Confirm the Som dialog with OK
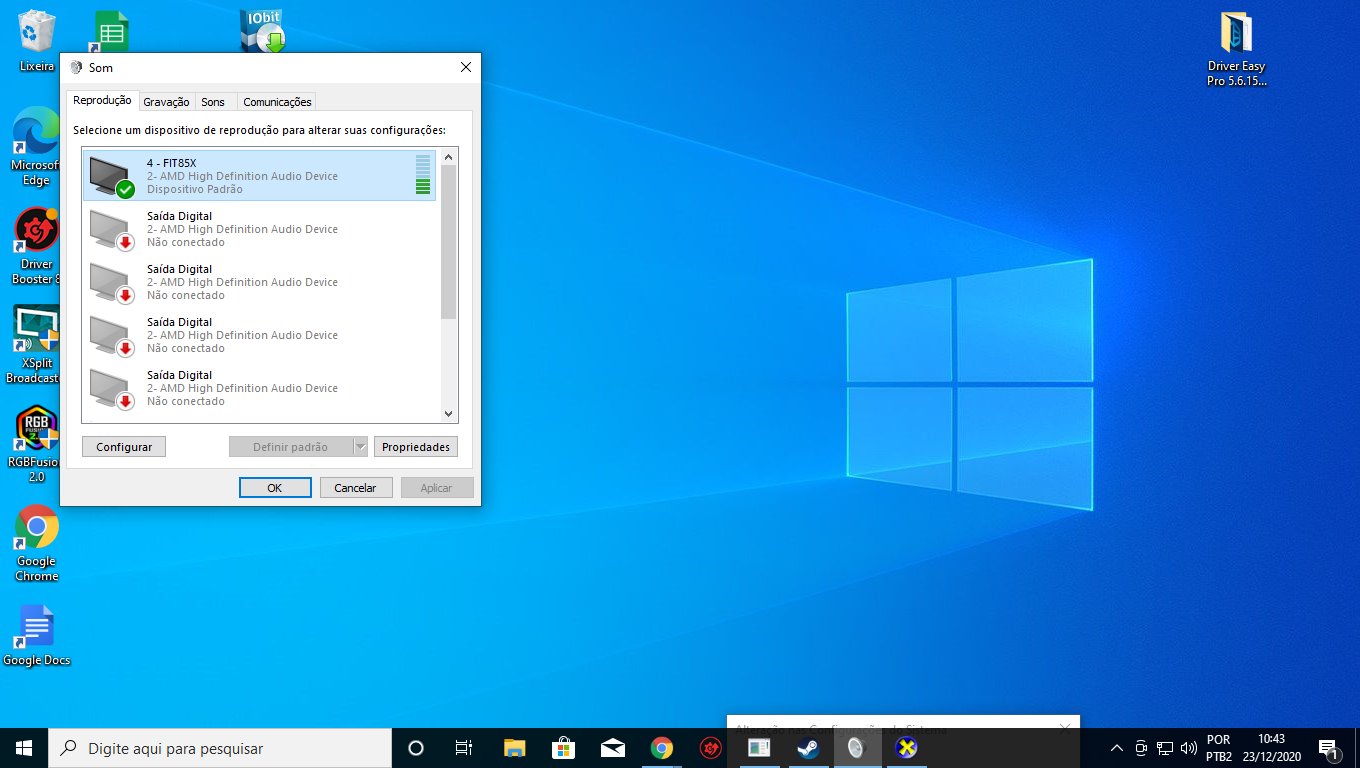Viewport: 1360px width, 768px height. point(275,488)
